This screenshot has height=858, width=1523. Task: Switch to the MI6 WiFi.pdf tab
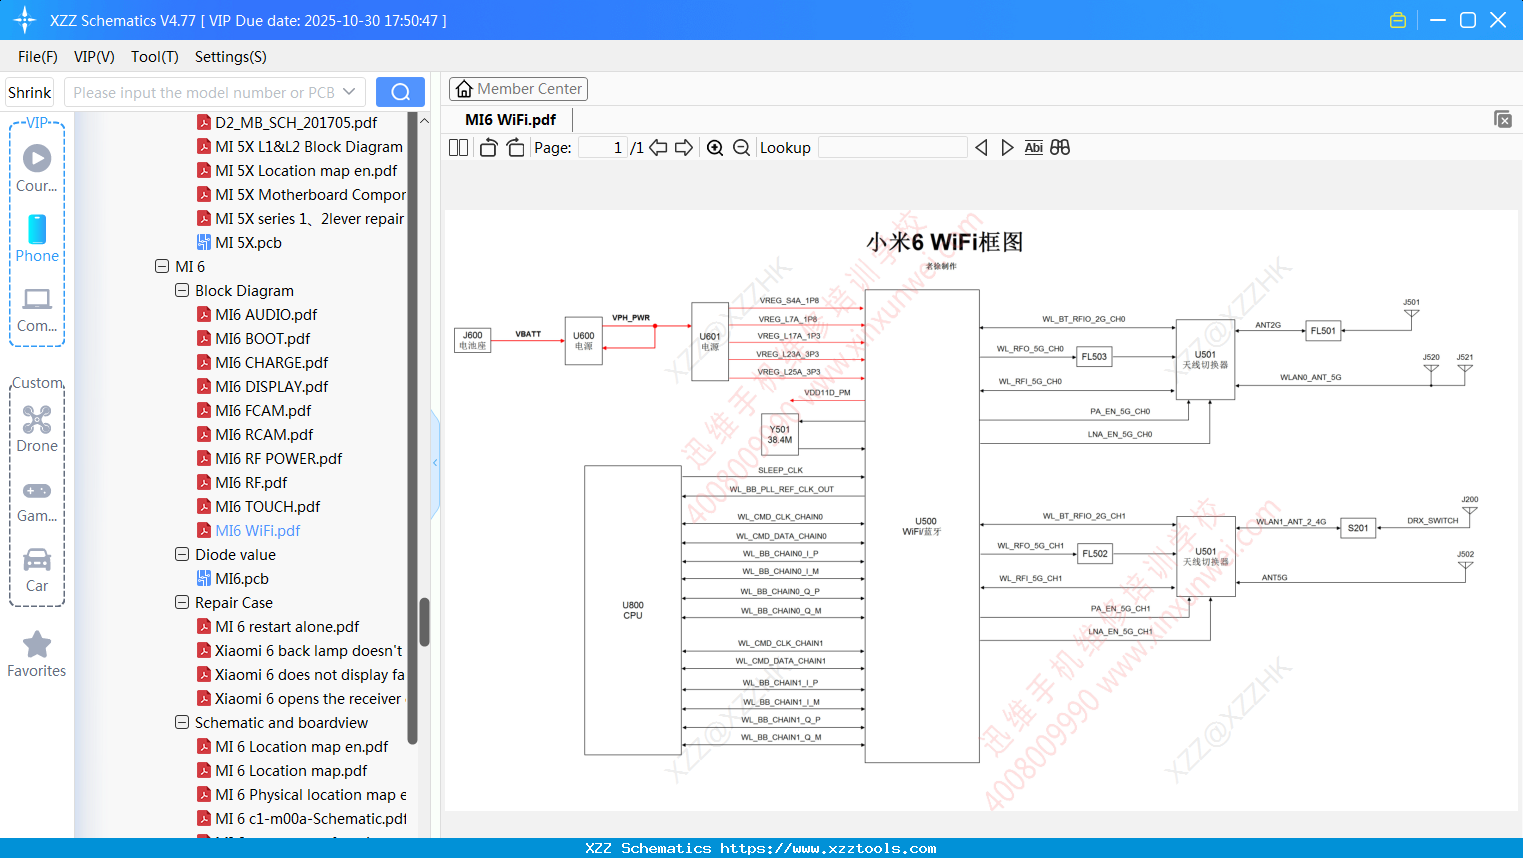(x=508, y=118)
